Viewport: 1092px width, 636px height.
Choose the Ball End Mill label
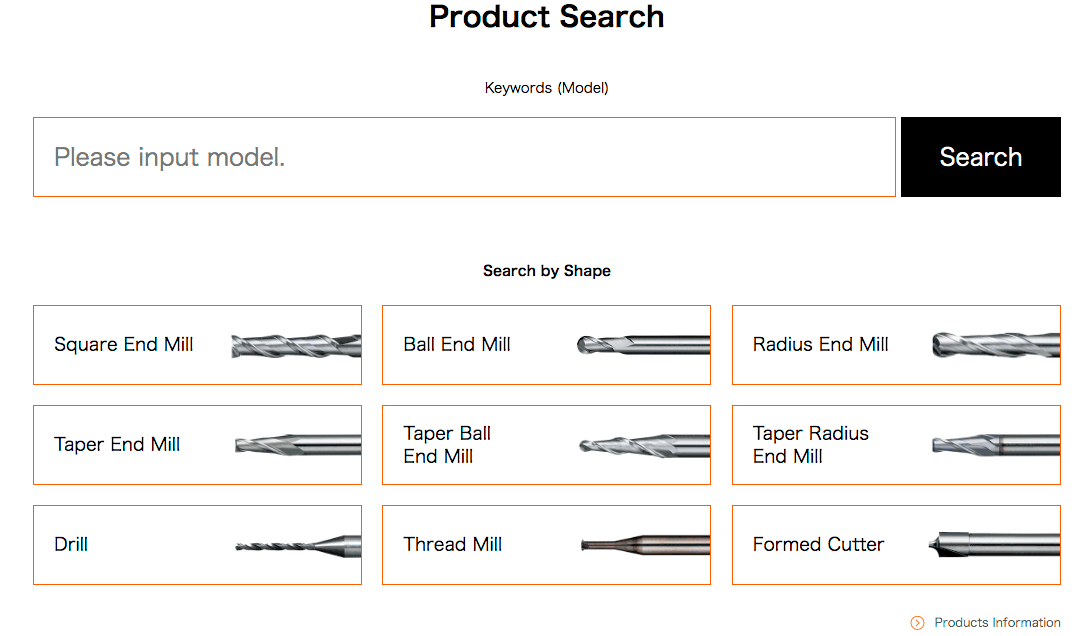[457, 345]
